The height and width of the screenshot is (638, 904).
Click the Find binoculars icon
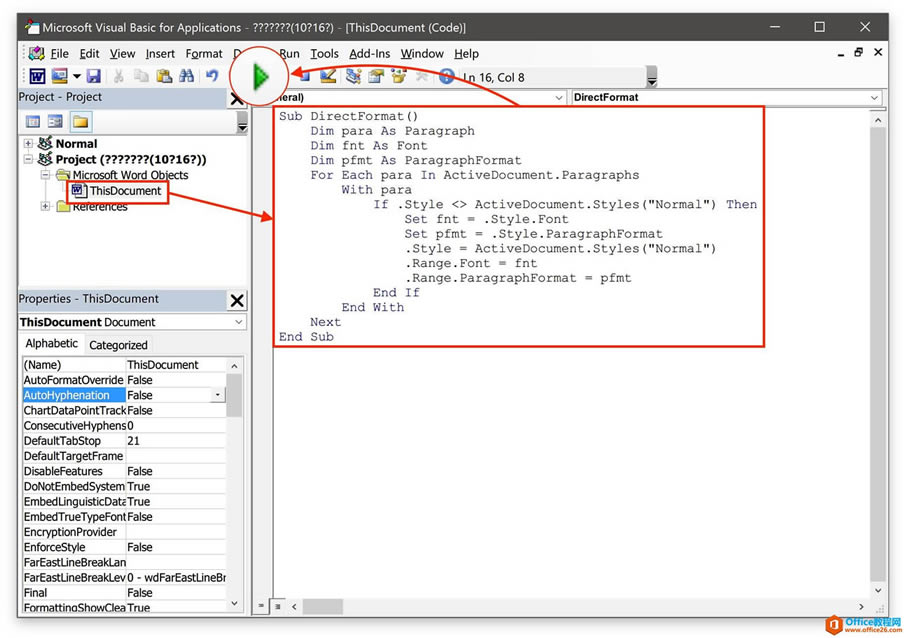[186, 76]
